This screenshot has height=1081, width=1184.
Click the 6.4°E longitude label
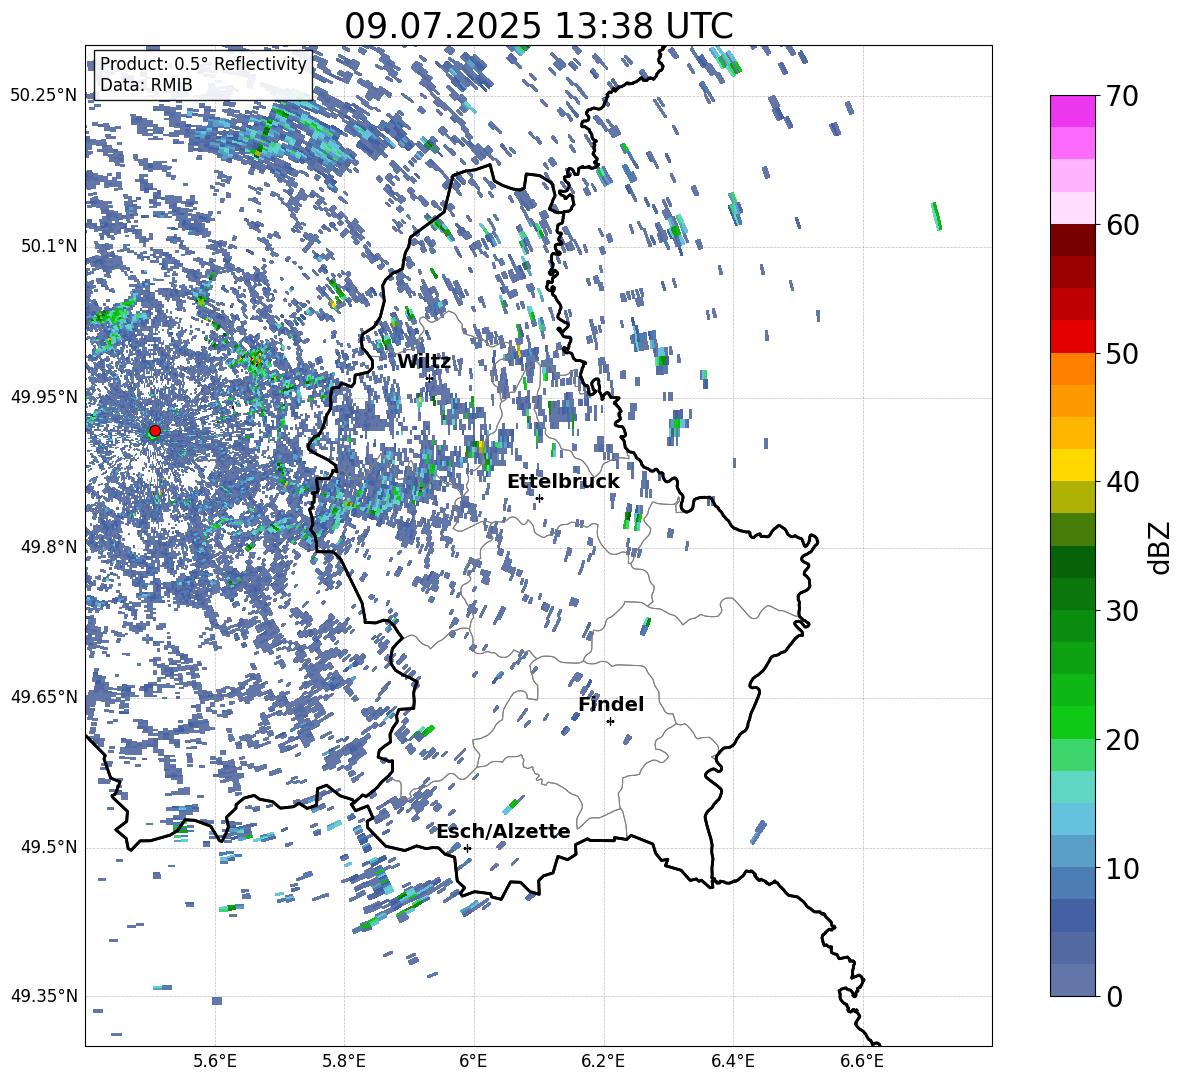pyautogui.click(x=732, y=1061)
